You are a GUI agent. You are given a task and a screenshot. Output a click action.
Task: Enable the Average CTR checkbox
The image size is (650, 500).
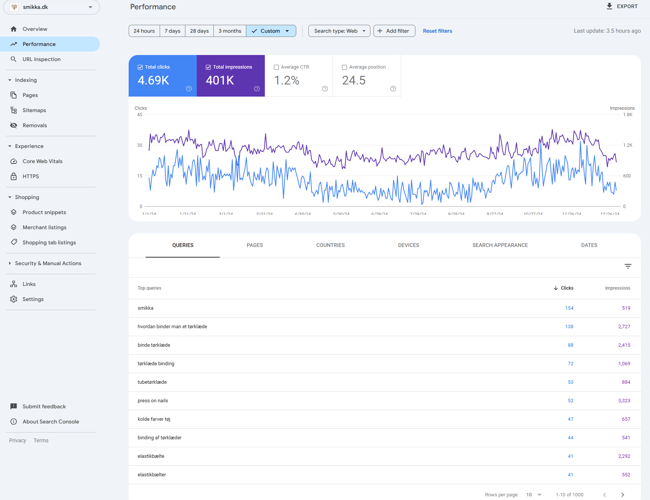click(x=276, y=67)
